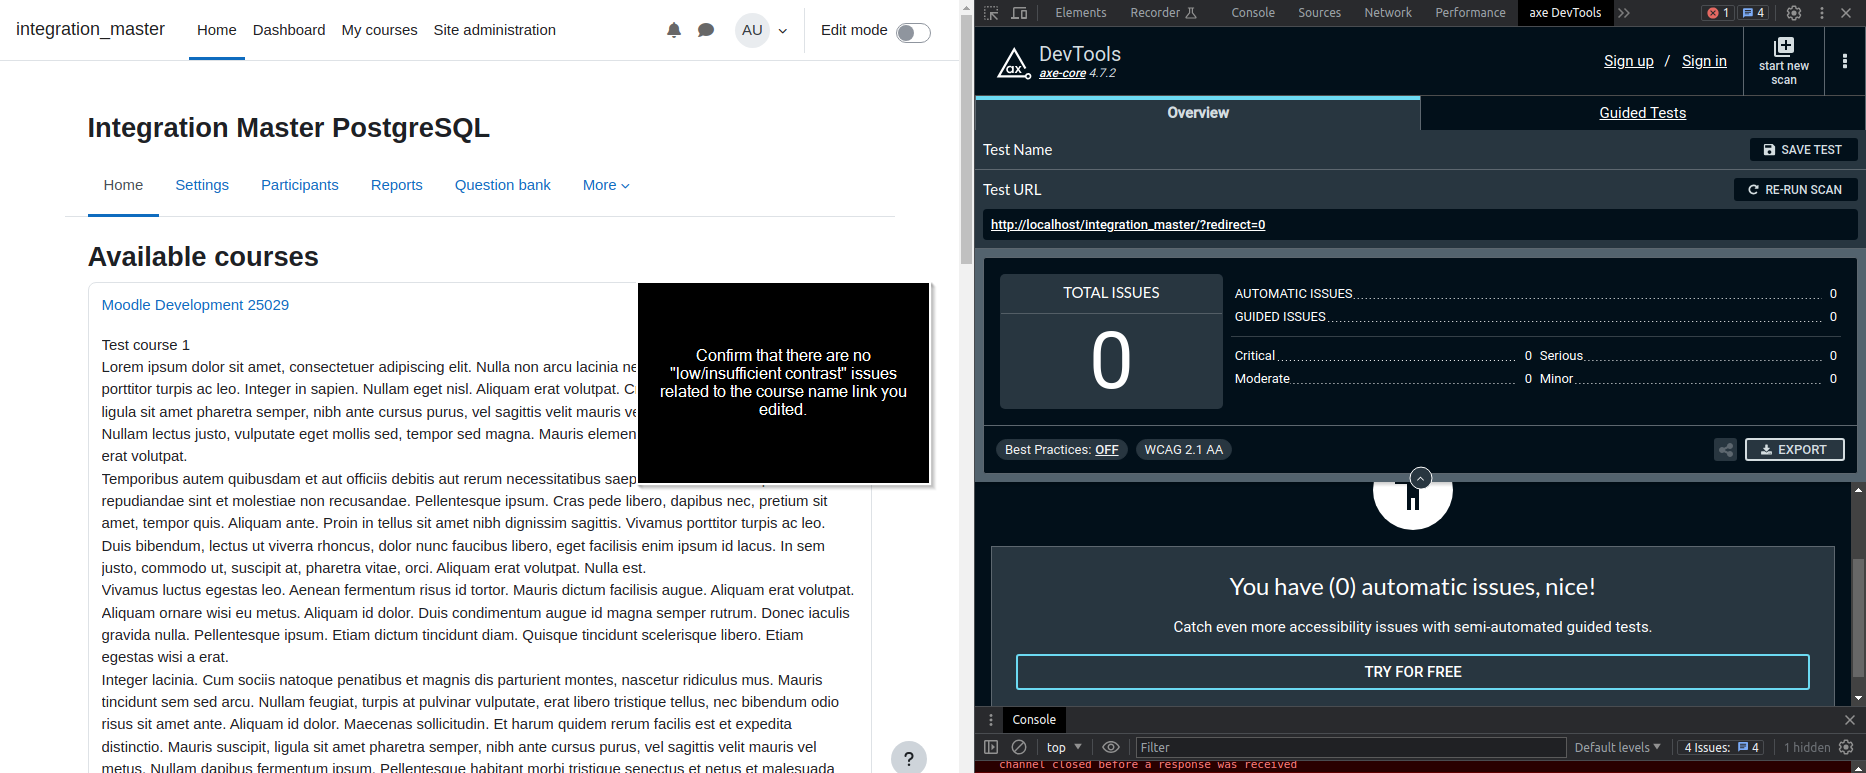Switch to the Console tab in DevTools top bar
The height and width of the screenshot is (773, 1866).
(1253, 13)
